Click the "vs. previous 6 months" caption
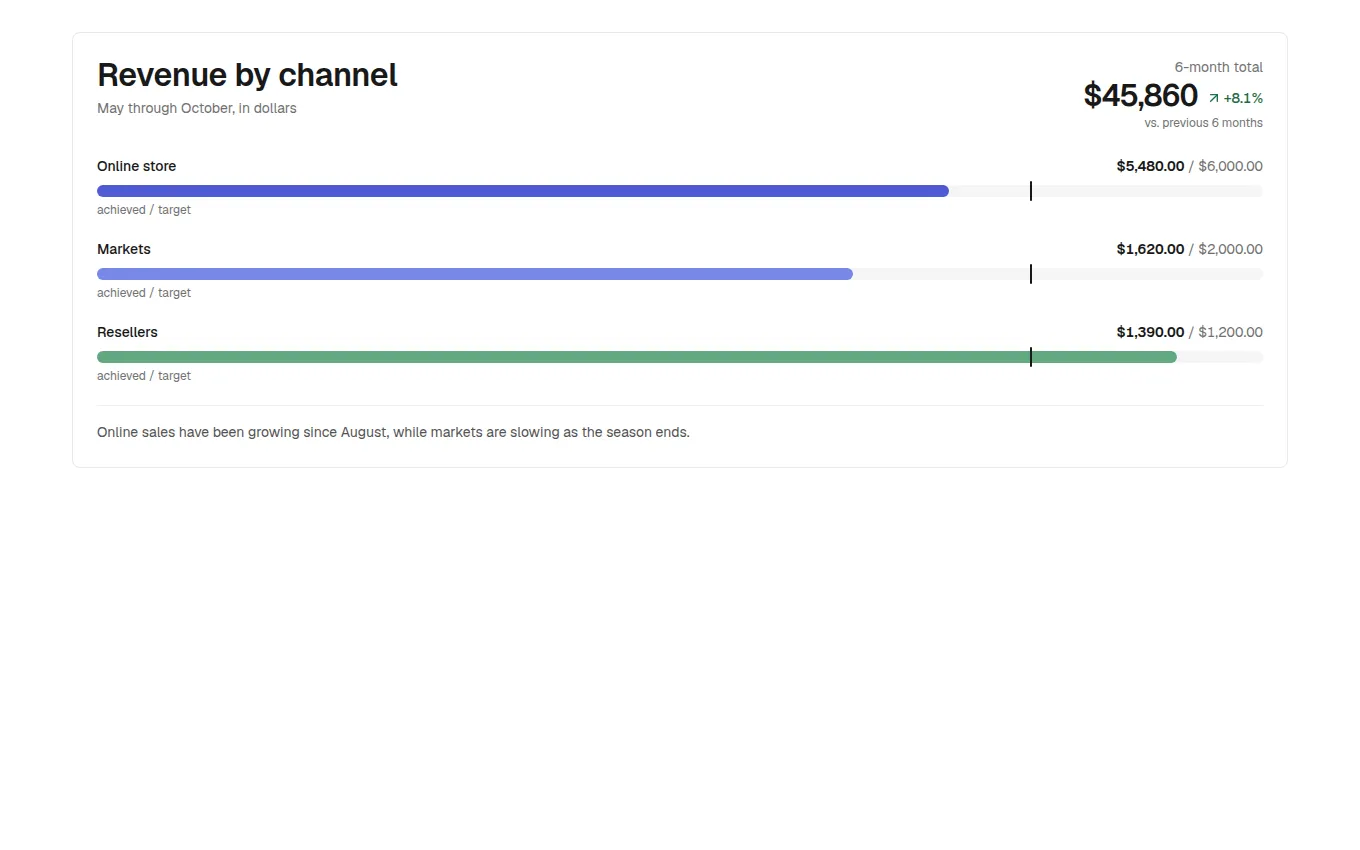Screen dimensions: 1360x850 tap(1203, 123)
